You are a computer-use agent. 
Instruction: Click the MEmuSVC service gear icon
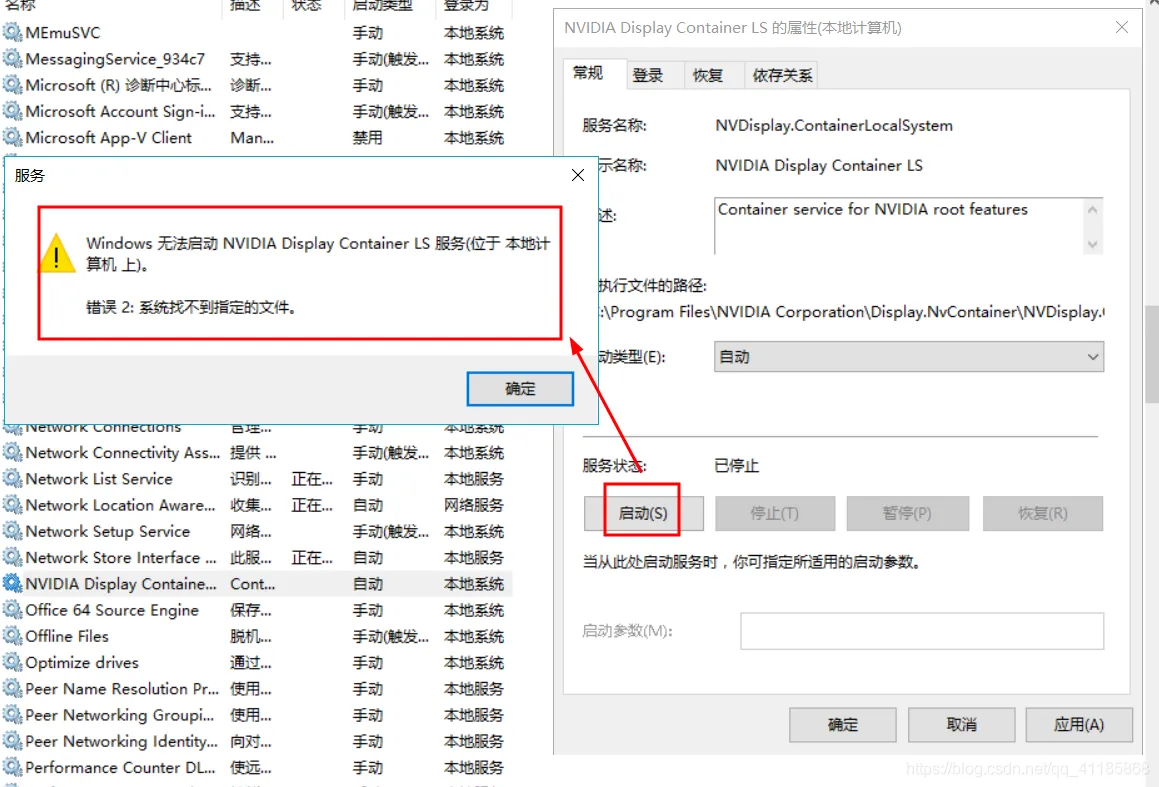pyautogui.click(x=12, y=33)
